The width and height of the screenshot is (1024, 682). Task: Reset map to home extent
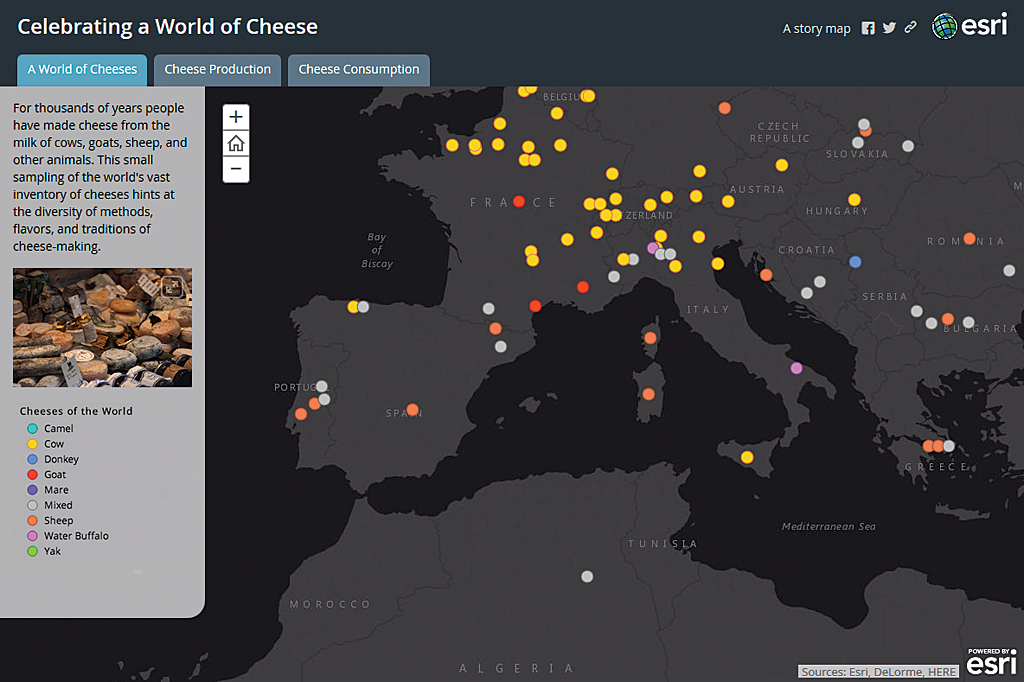pyautogui.click(x=236, y=143)
